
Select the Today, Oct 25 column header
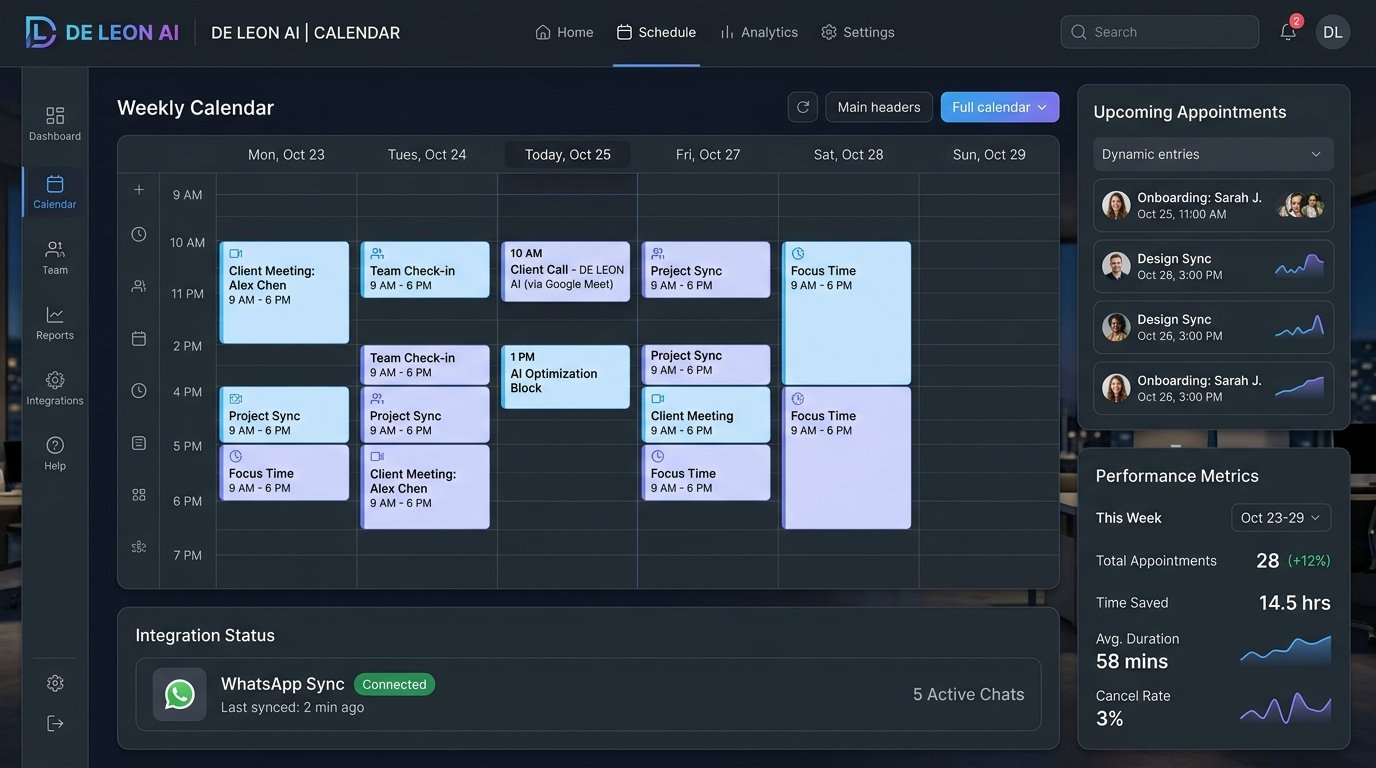coord(568,154)
